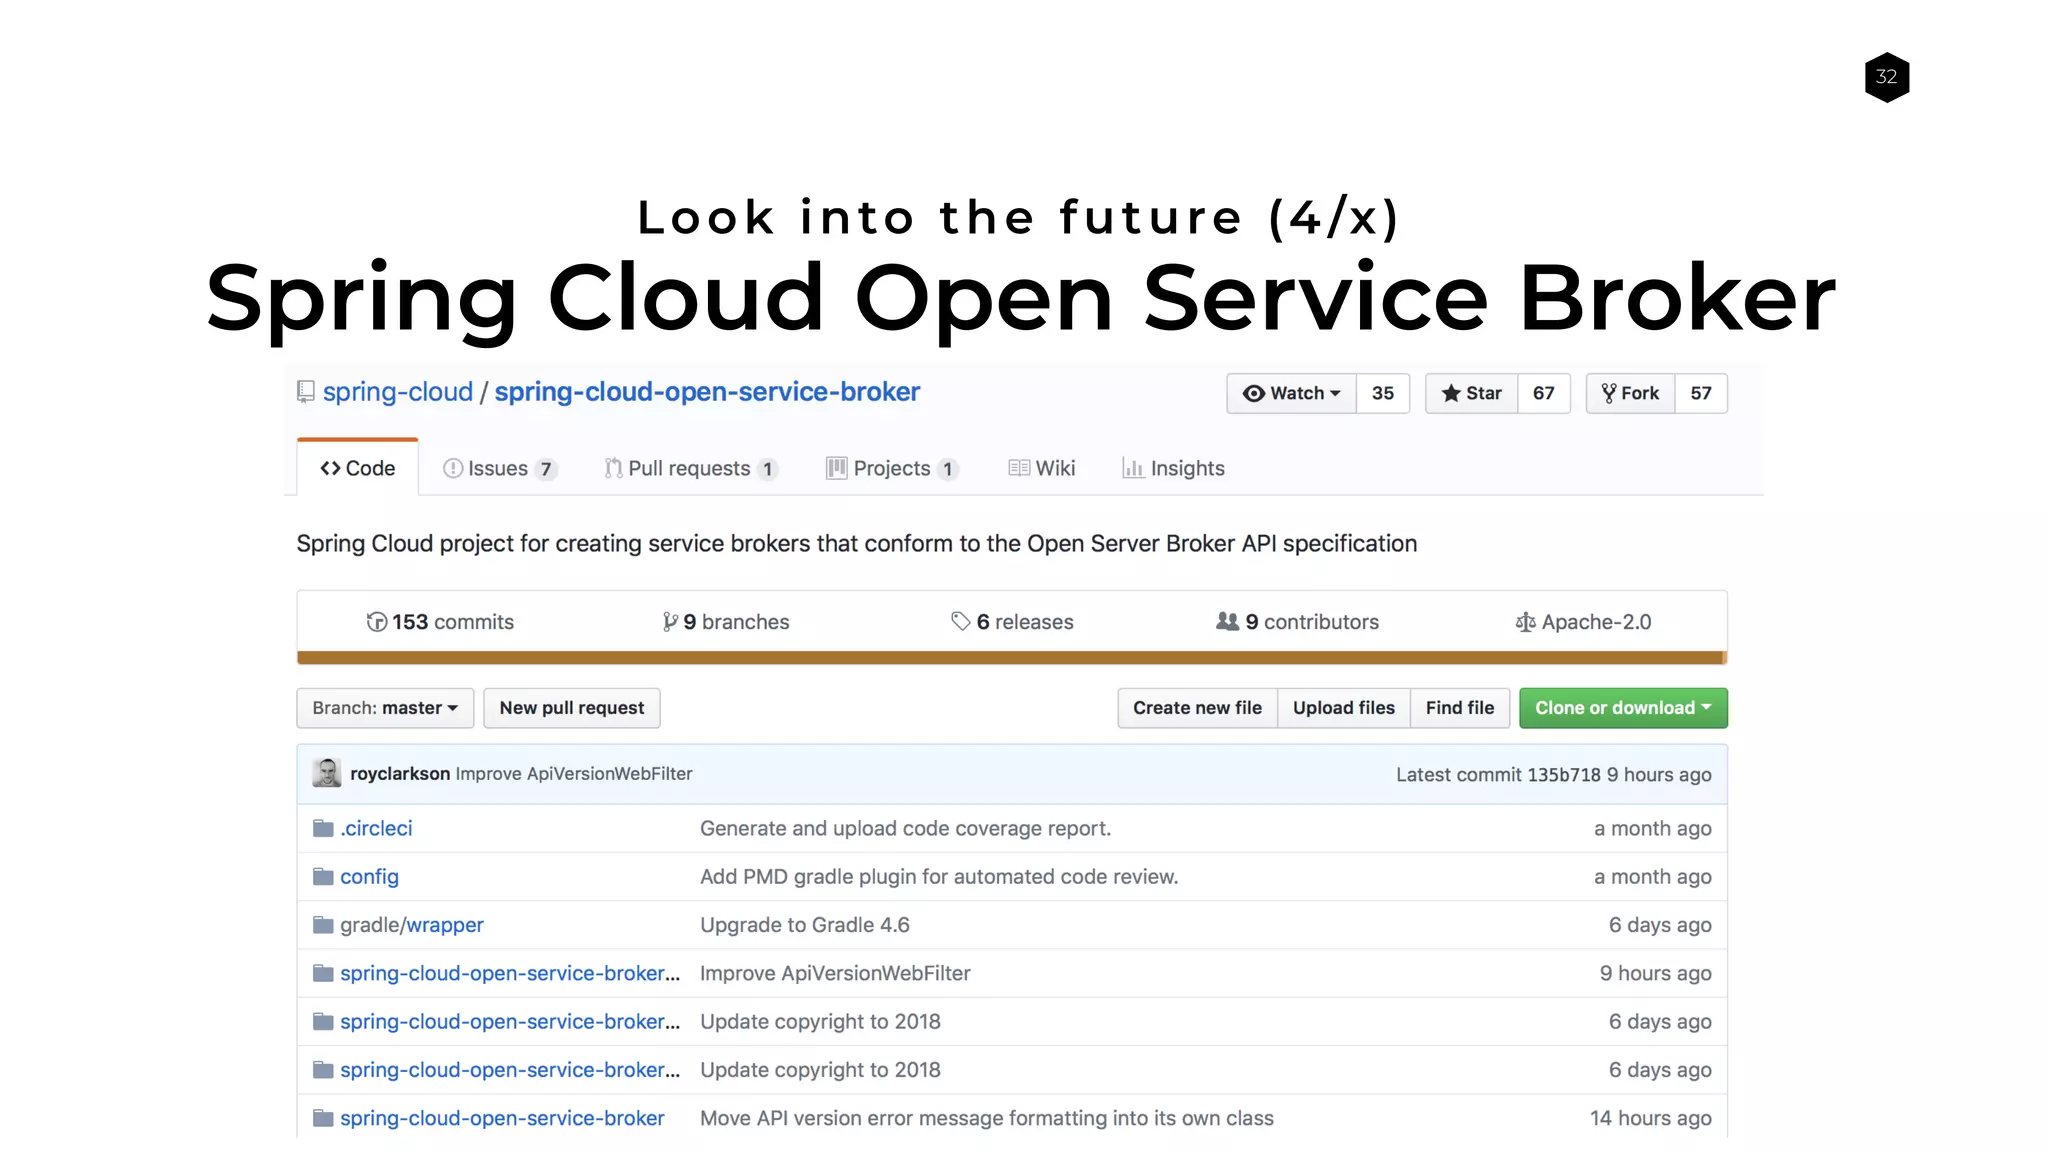This screenshot has width=2048, height=1152.
Task: Click the Pull requests count badge 1
Action: 768,469
